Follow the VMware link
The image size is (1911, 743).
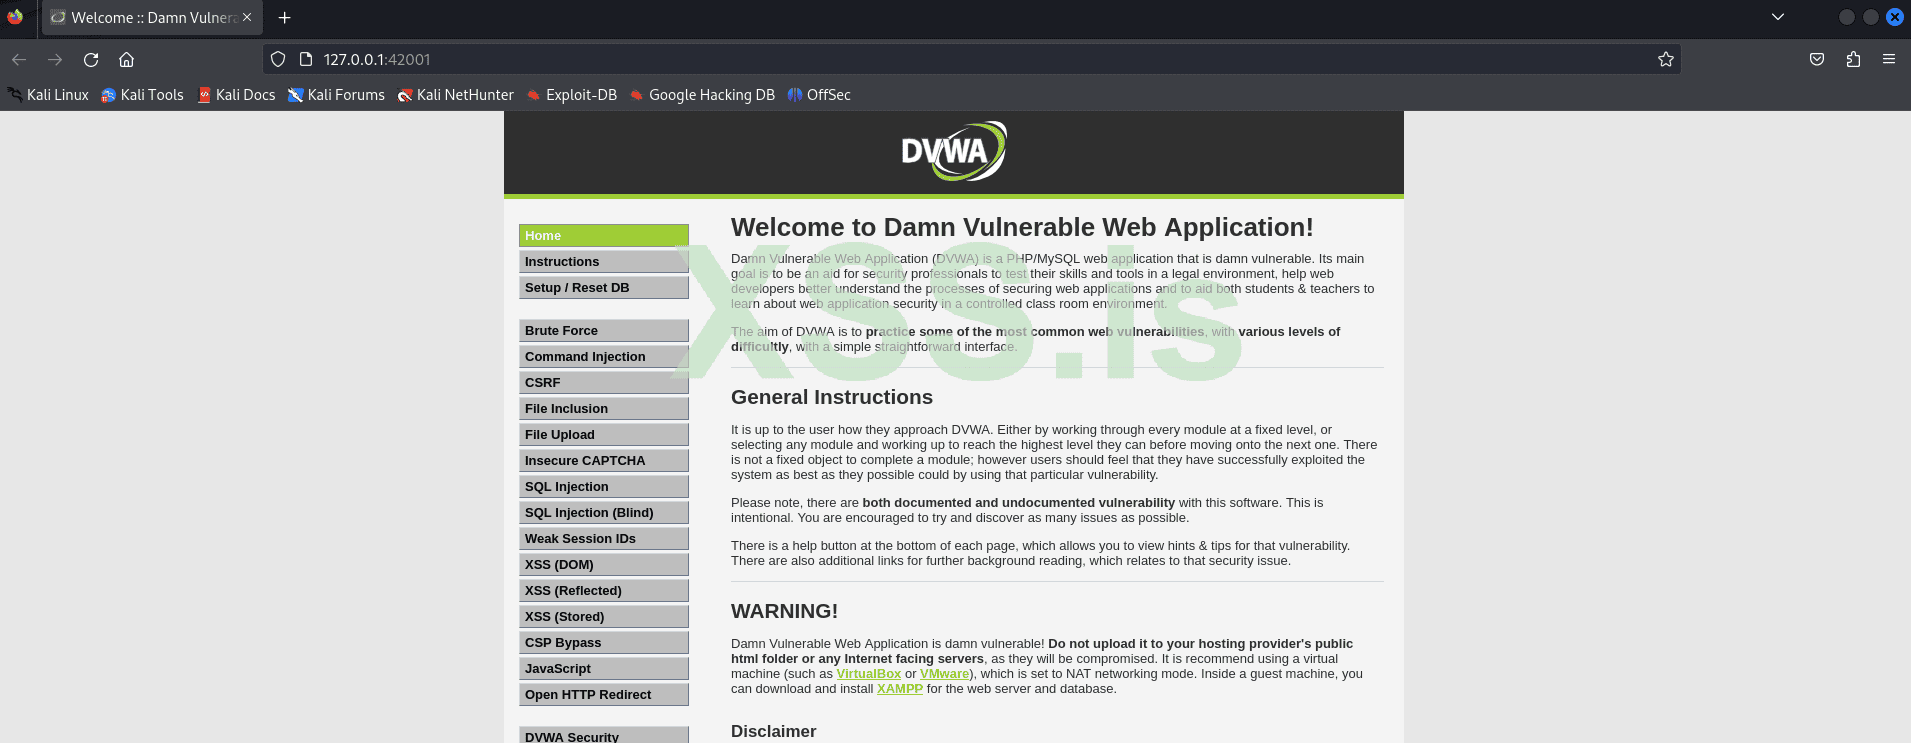[945, 674]
